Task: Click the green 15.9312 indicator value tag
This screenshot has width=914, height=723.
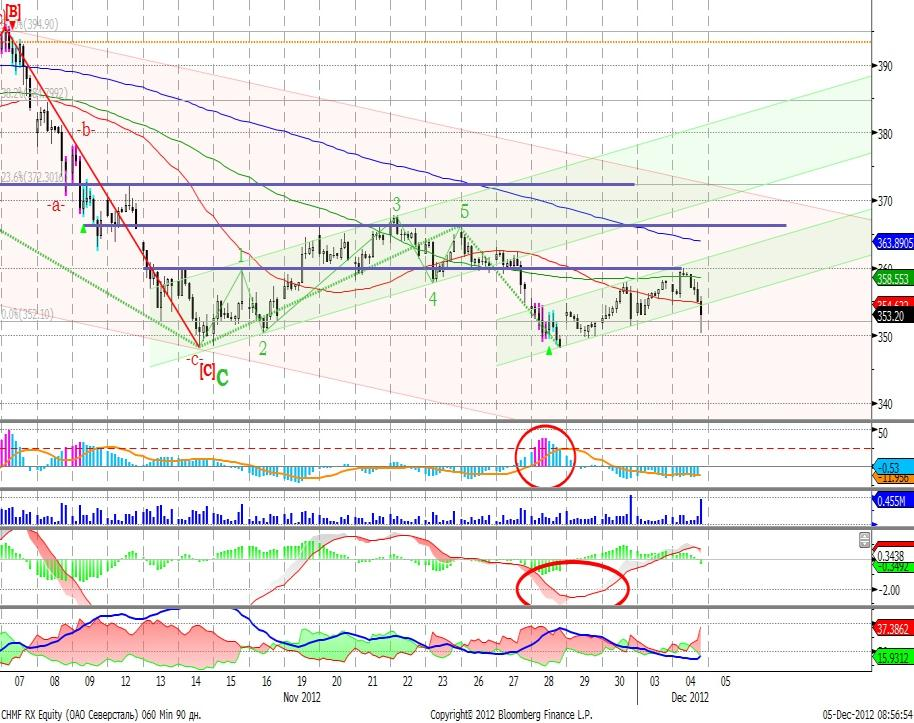Action: [893, 657]
